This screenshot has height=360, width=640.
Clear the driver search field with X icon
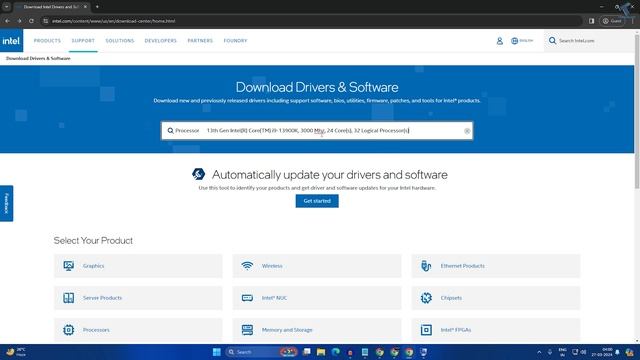(x=467, y=131)
